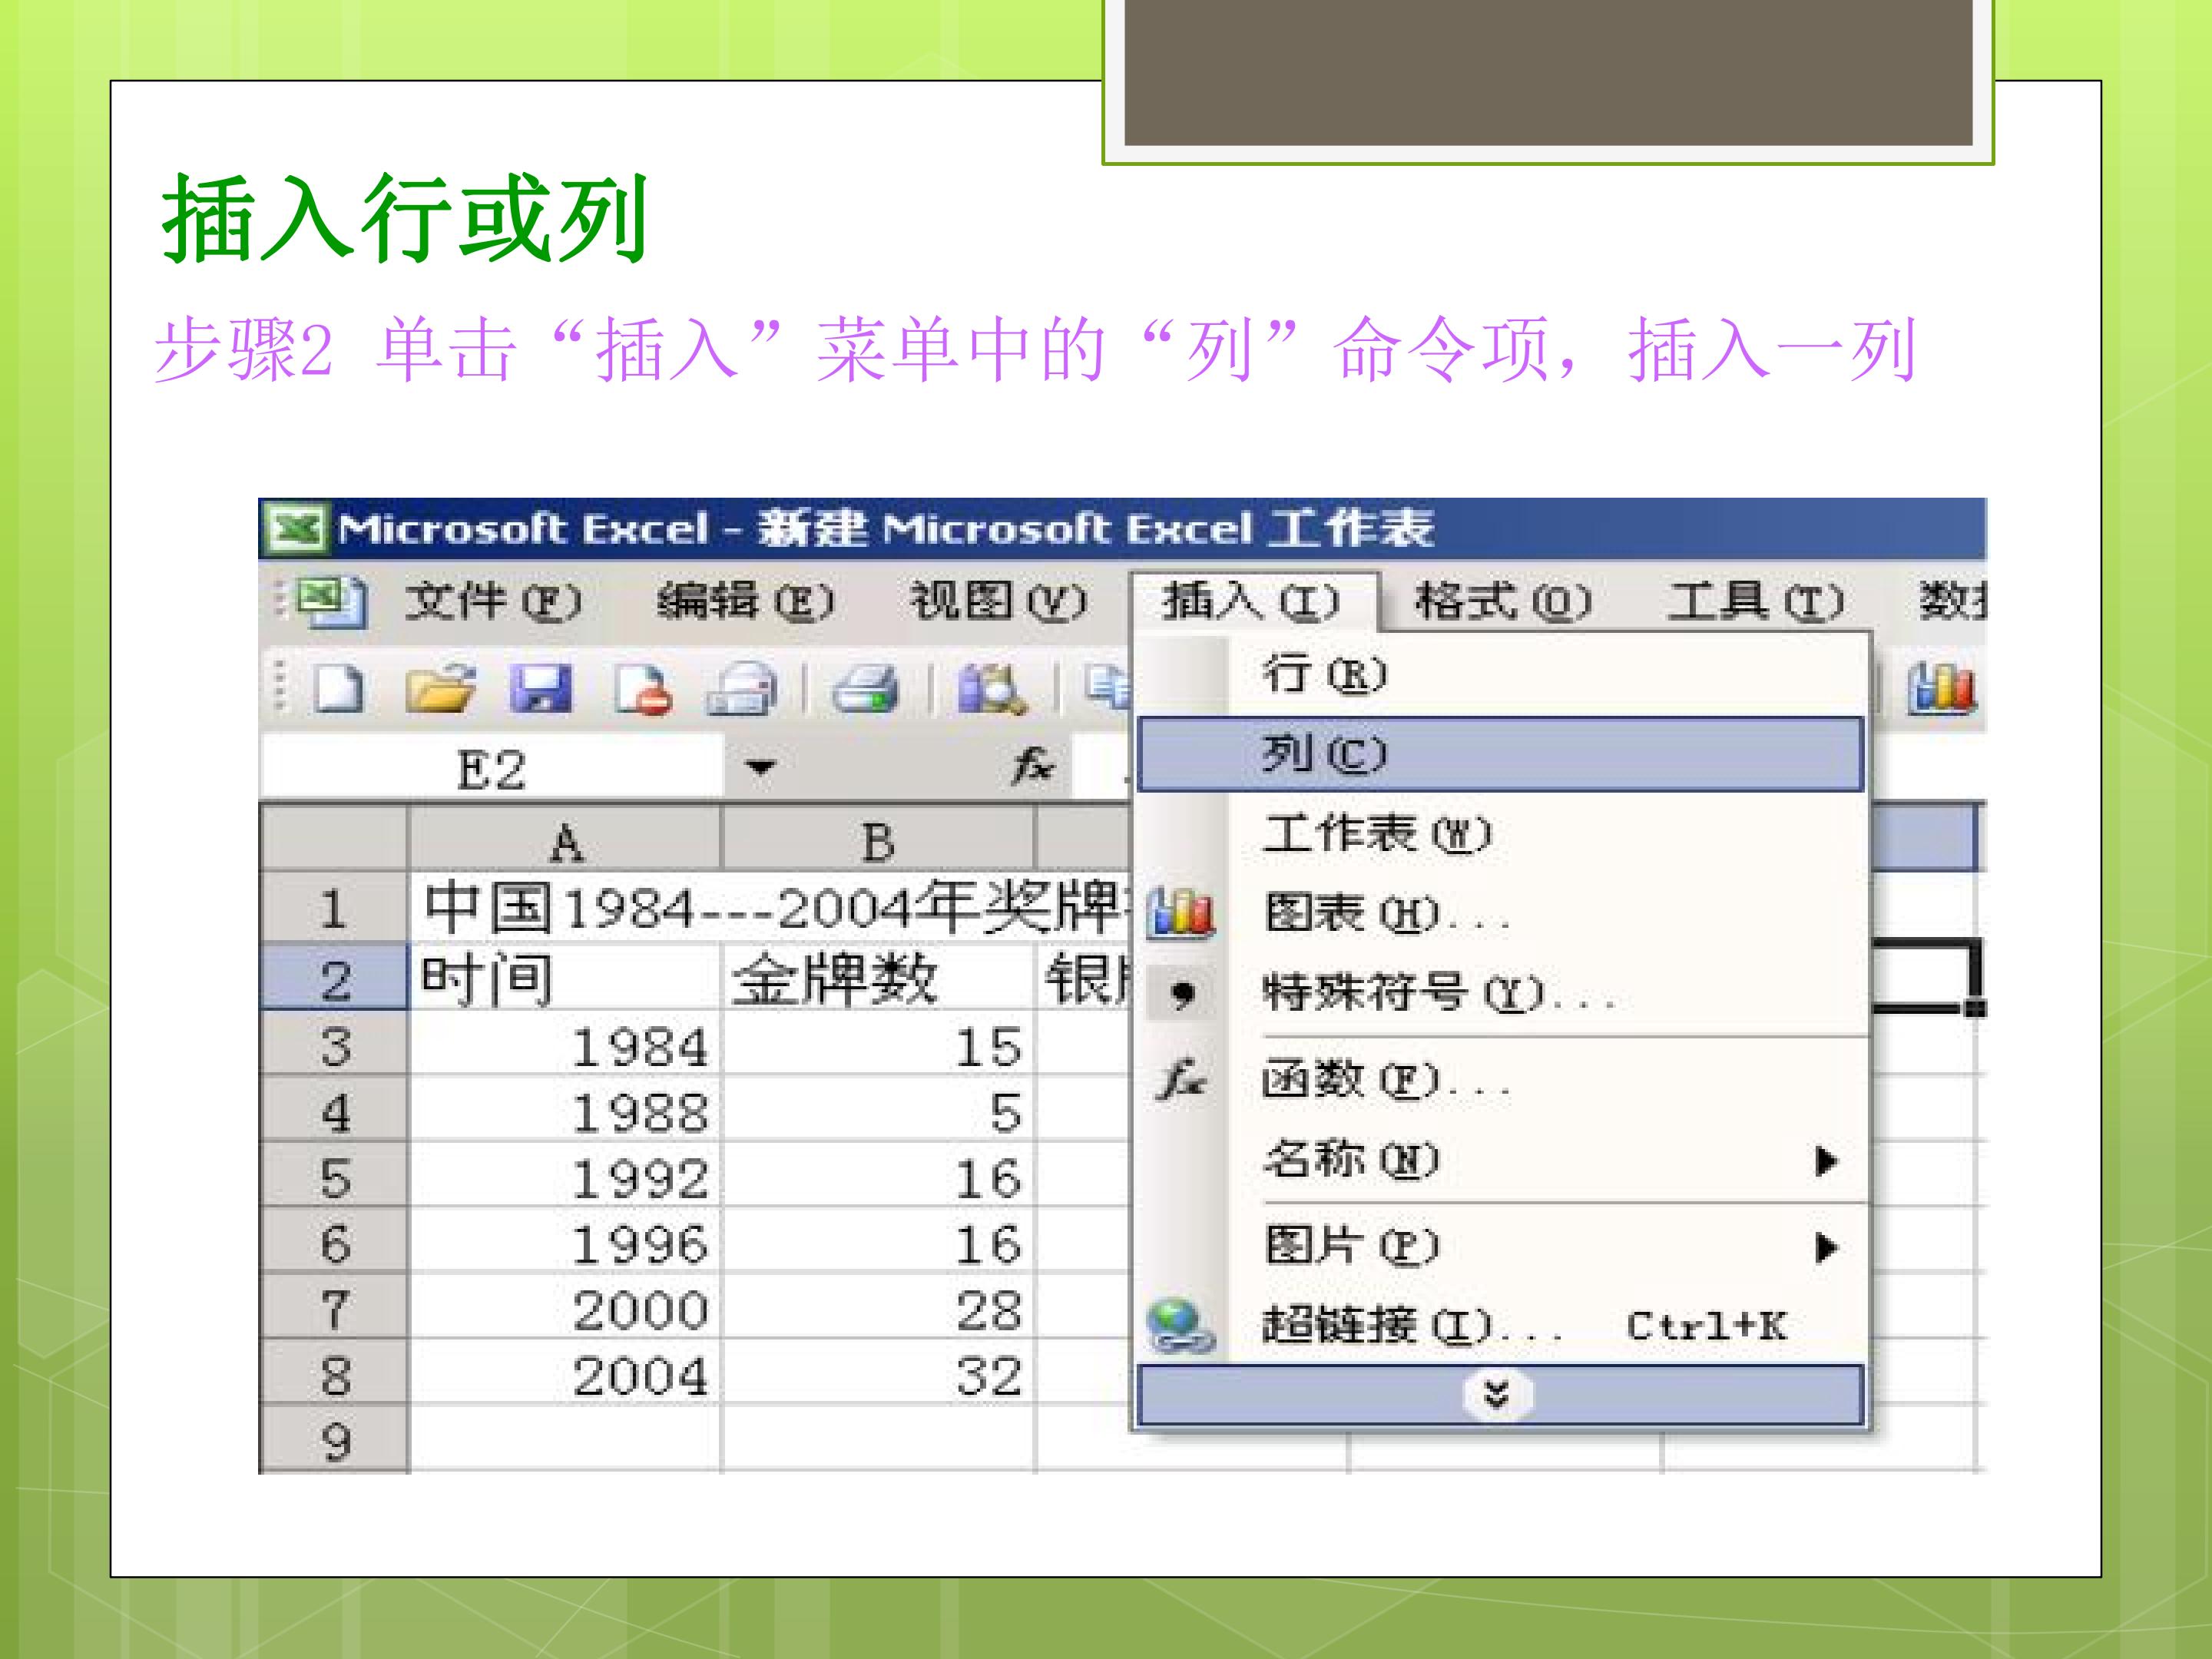Image resolution: width=2212 pixels, height=1659 pixels.
Task: Click the select-all corner box
Action: 334,838
